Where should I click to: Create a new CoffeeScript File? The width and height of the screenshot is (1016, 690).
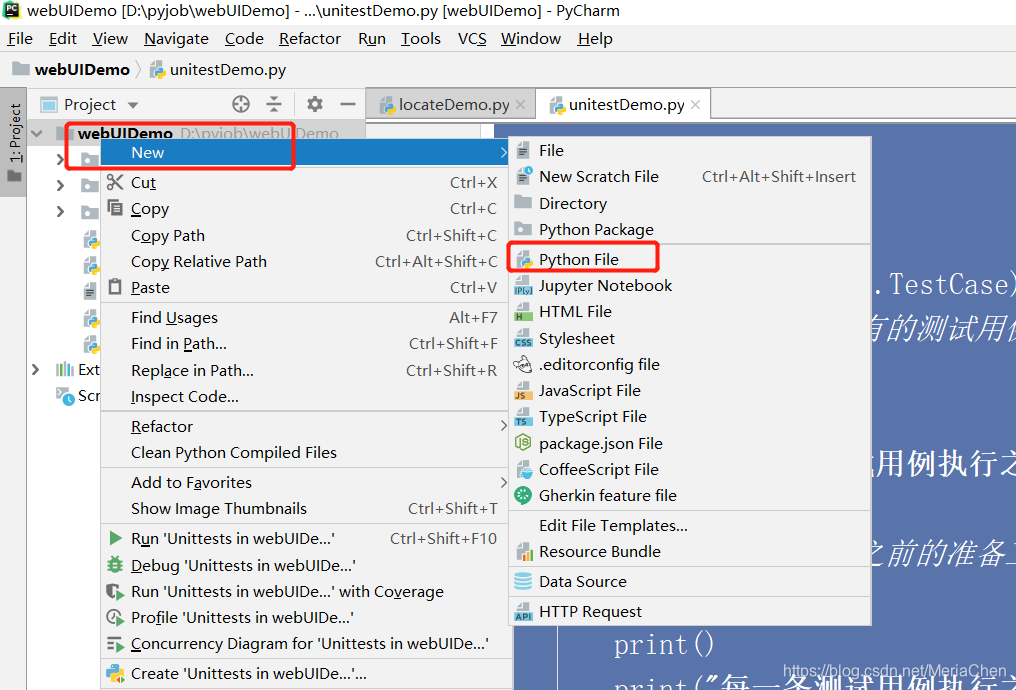coord(690,469)
